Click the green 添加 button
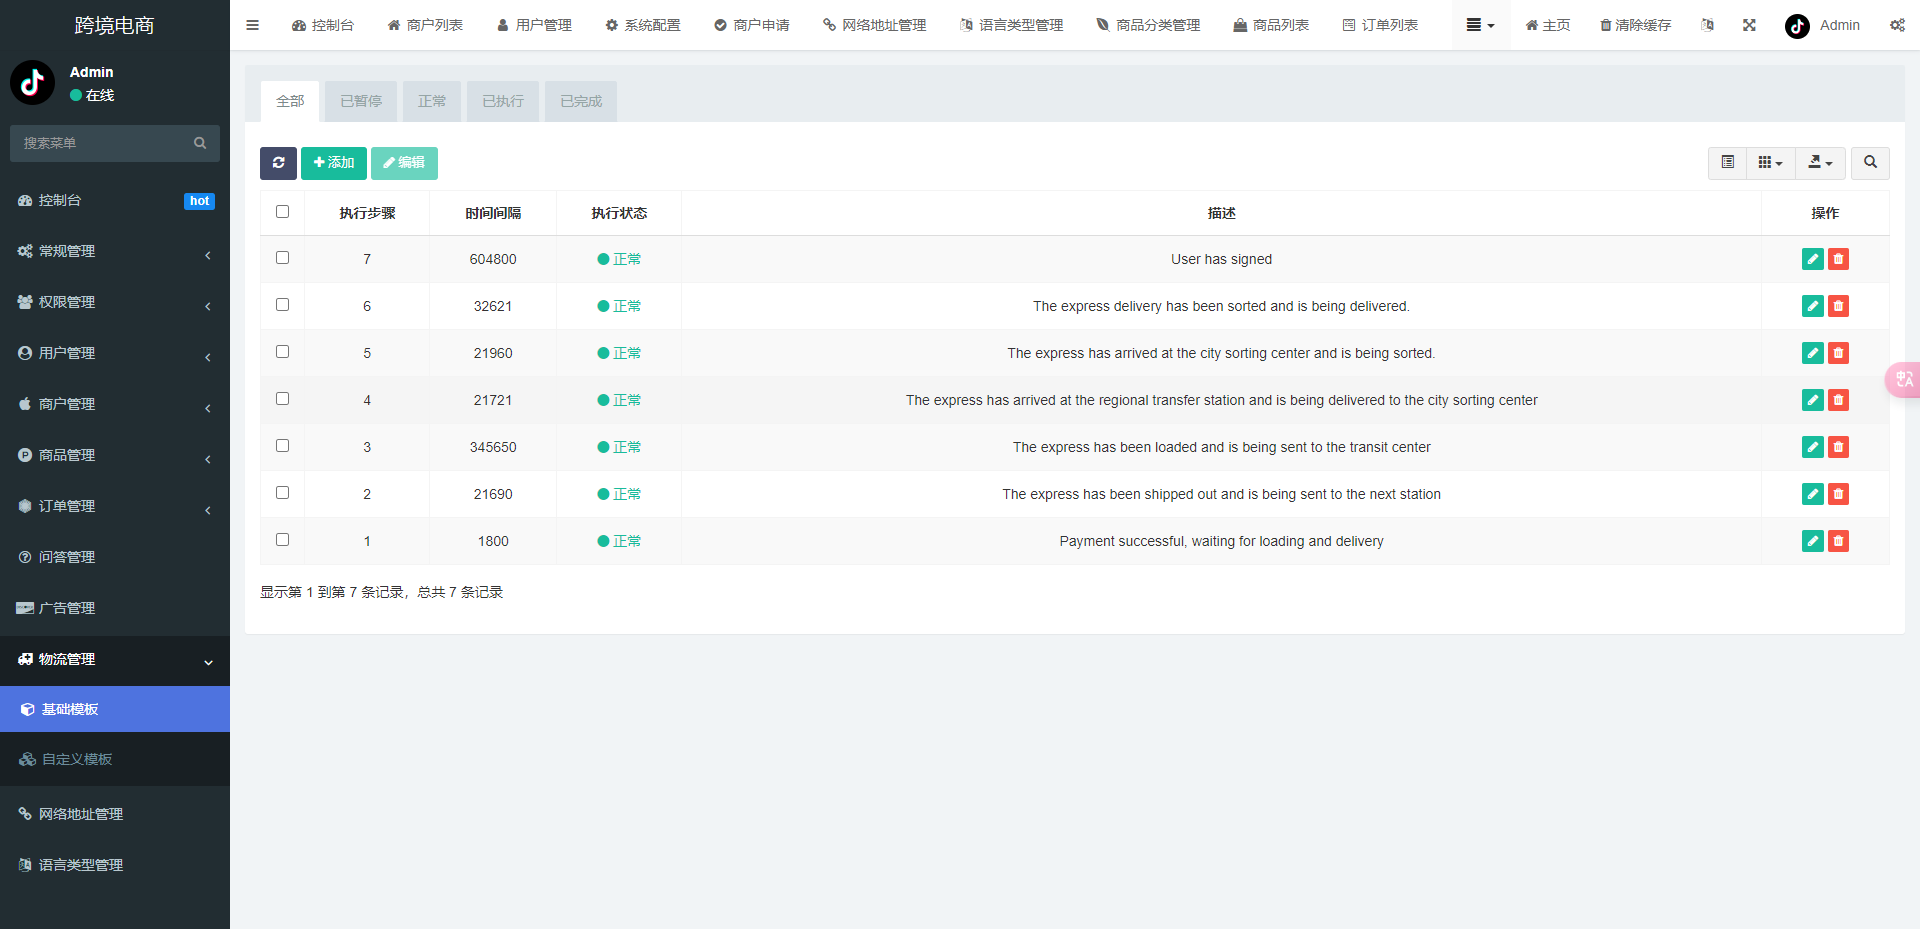This screenshot has height=929, width=1920. click(x=334, y=163)
